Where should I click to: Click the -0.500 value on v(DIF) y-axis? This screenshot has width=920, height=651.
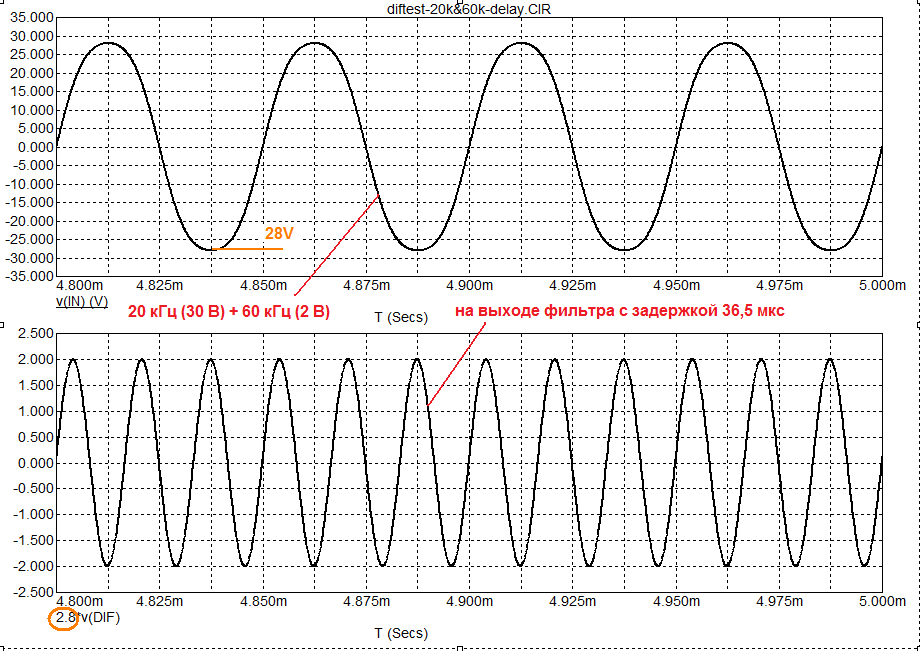click(x=32, y=489)
